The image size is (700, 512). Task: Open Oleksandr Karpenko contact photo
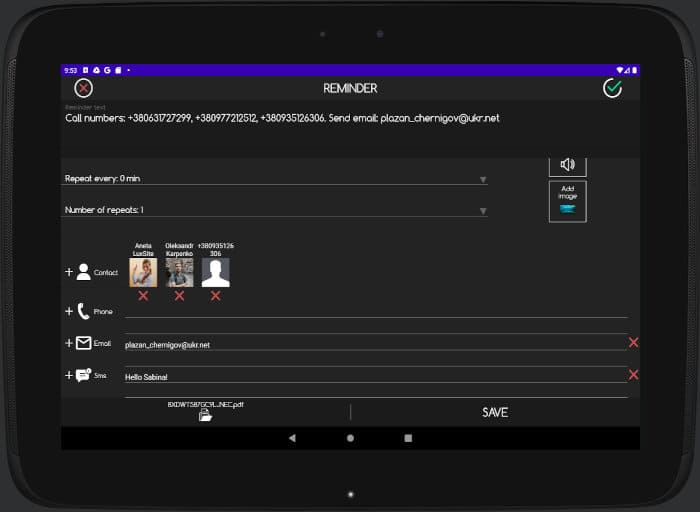pyautogui.click(x=179, y=272)
